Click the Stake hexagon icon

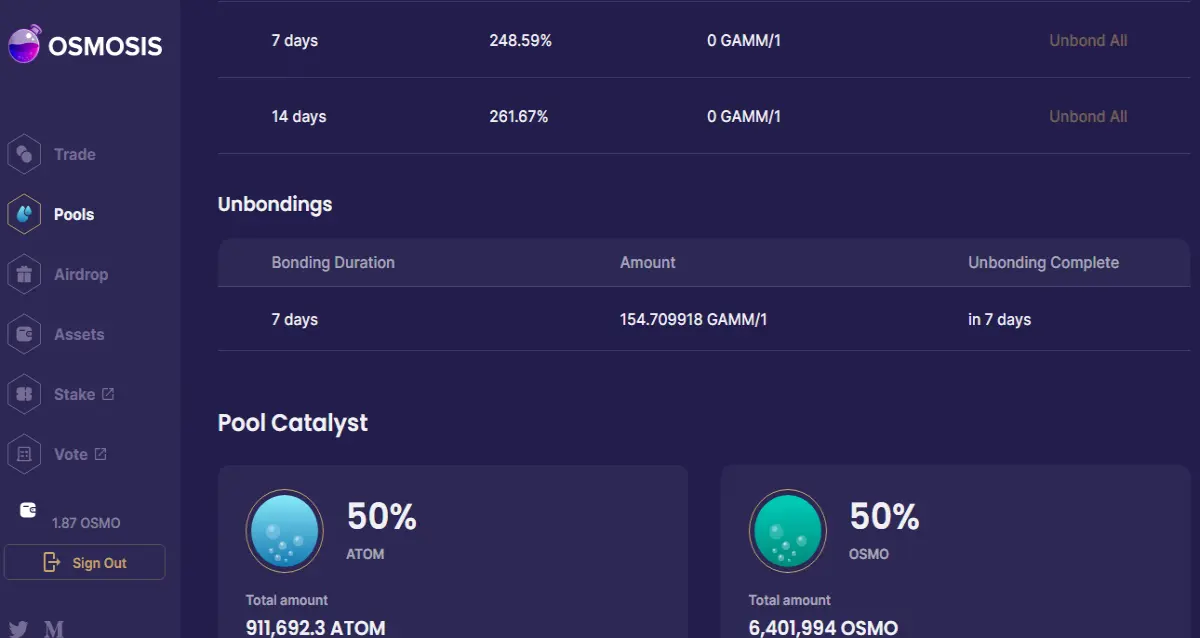tap(24, 394)
